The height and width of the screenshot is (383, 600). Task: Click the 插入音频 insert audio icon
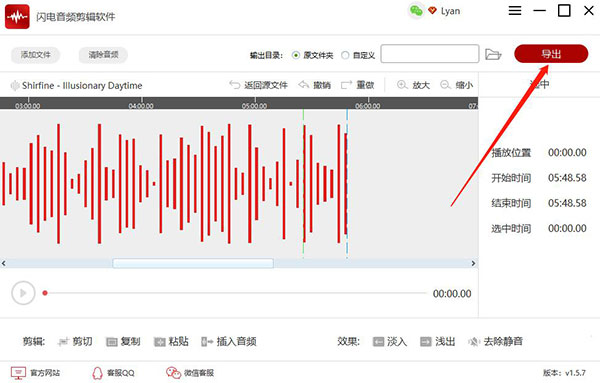point(207,342)
